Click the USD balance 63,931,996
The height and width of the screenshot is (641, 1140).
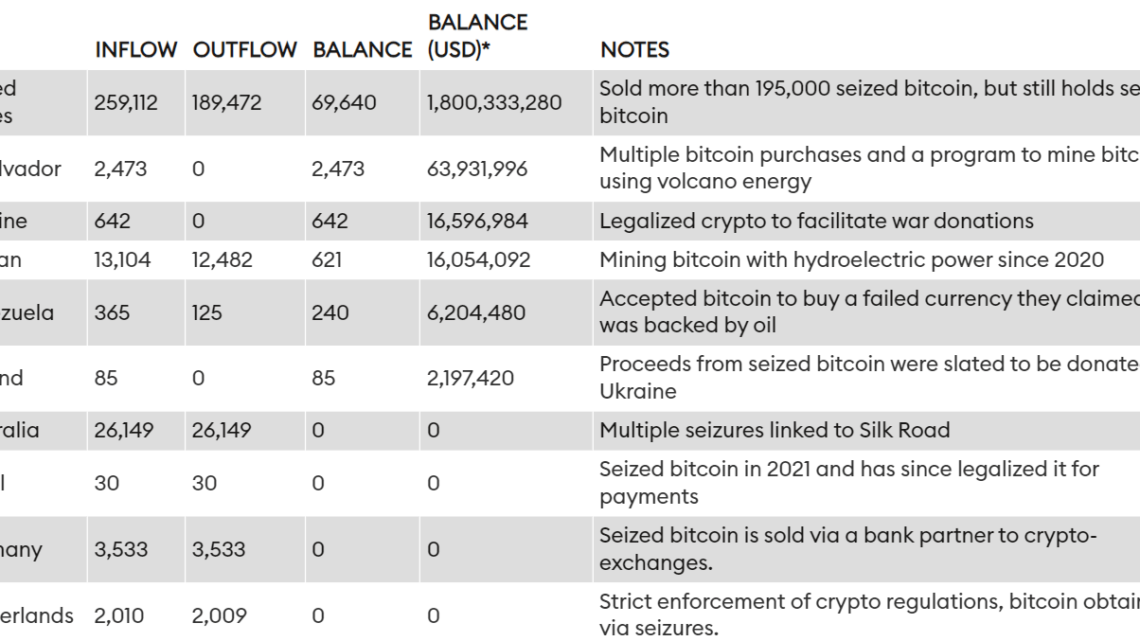[477, 168]
